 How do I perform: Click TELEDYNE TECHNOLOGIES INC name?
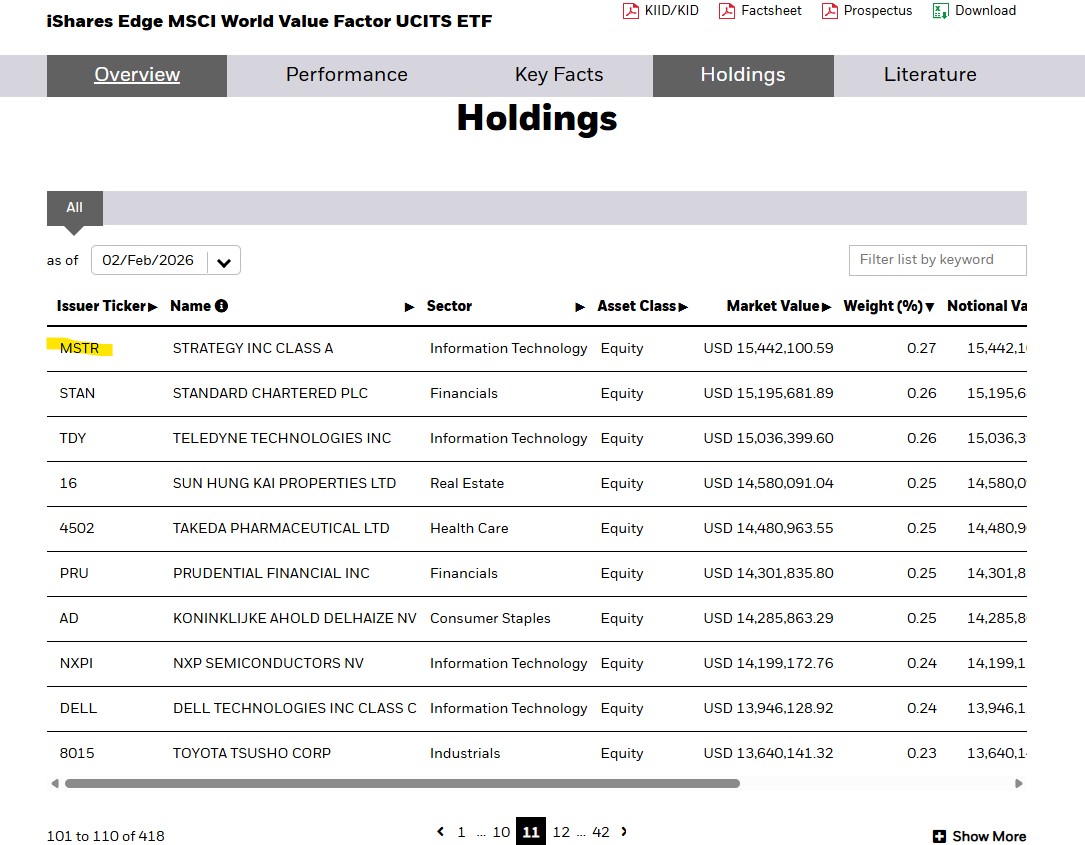coord(282,438)
